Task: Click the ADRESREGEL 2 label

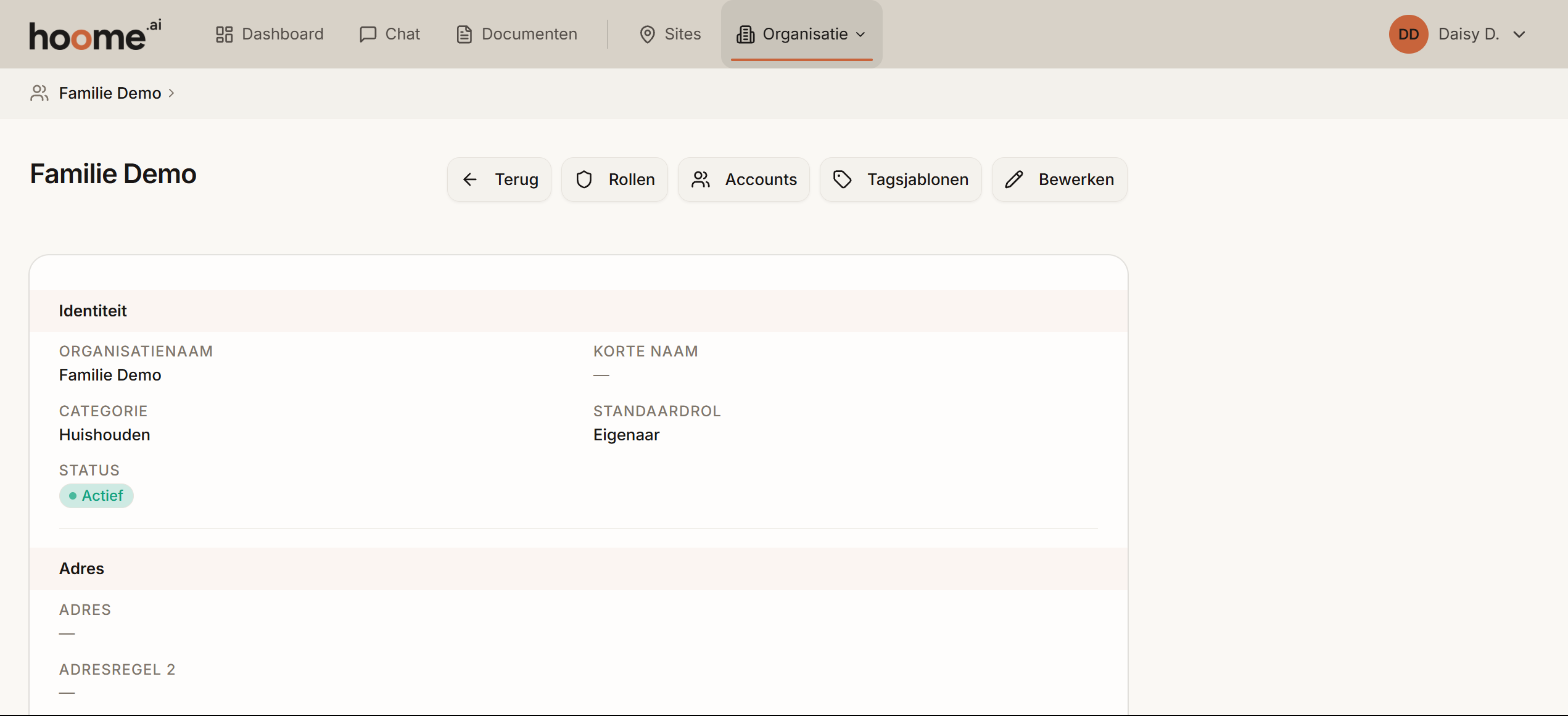Action: pos(117,670)
